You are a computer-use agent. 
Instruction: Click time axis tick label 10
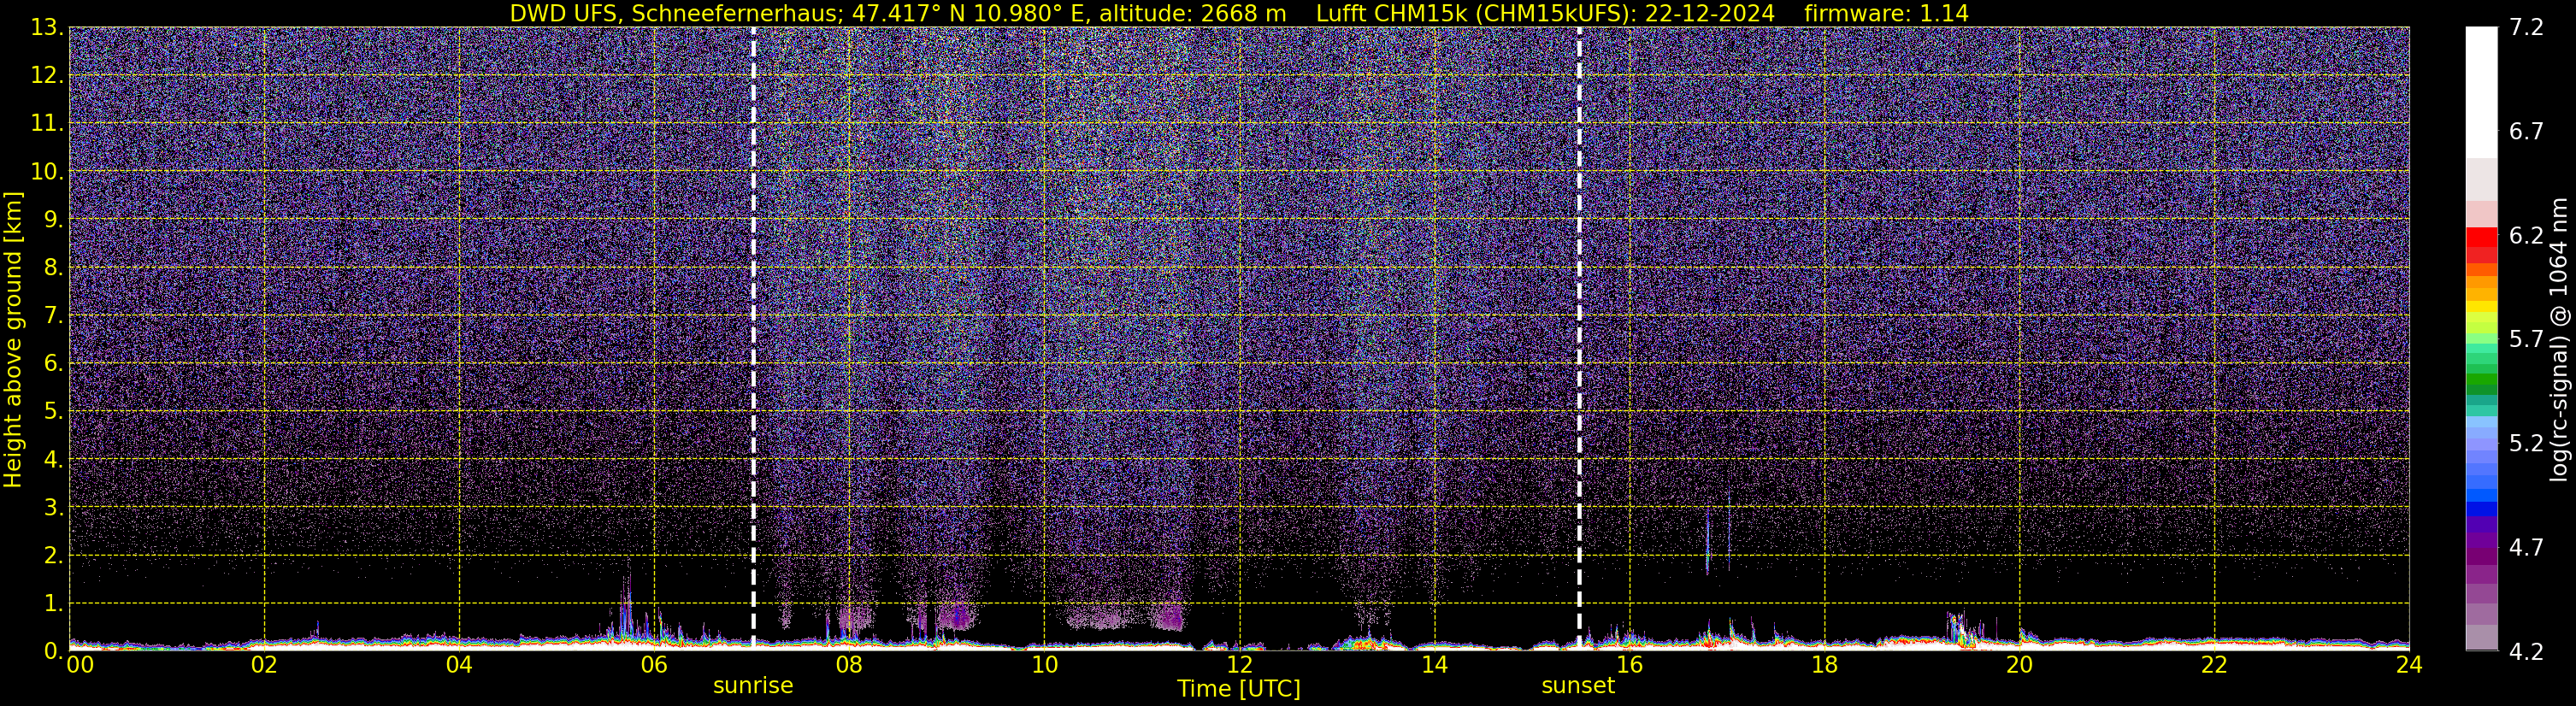[x=1044, y=666]
